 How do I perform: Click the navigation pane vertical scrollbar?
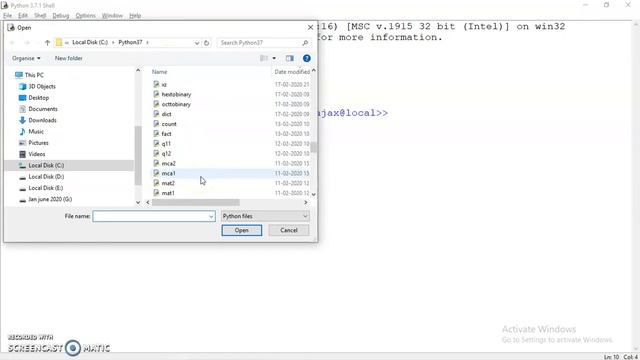pyautogui.click(x=138, y=155)
